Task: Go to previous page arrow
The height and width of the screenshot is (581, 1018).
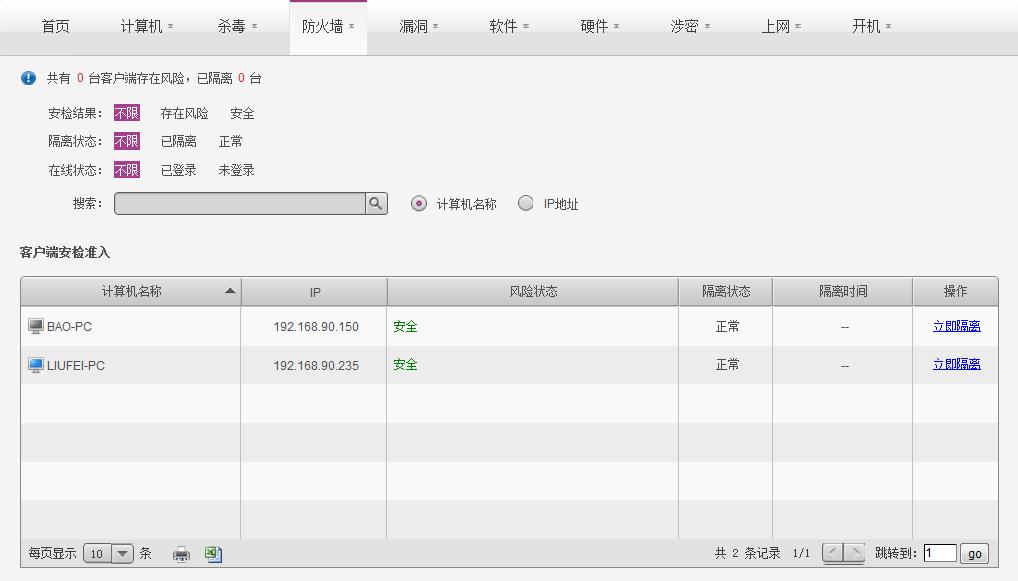Action: 832,553
